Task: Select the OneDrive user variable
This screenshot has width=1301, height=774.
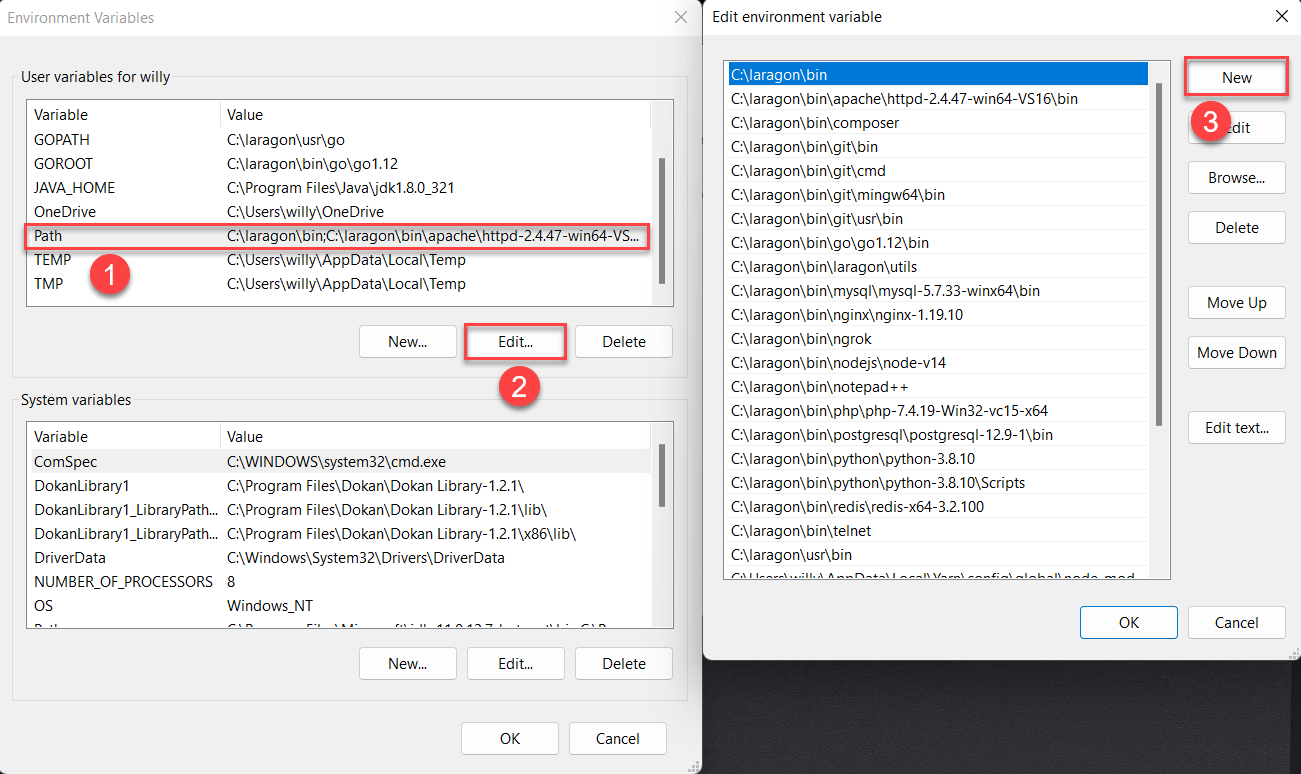Action: point(340,212)
